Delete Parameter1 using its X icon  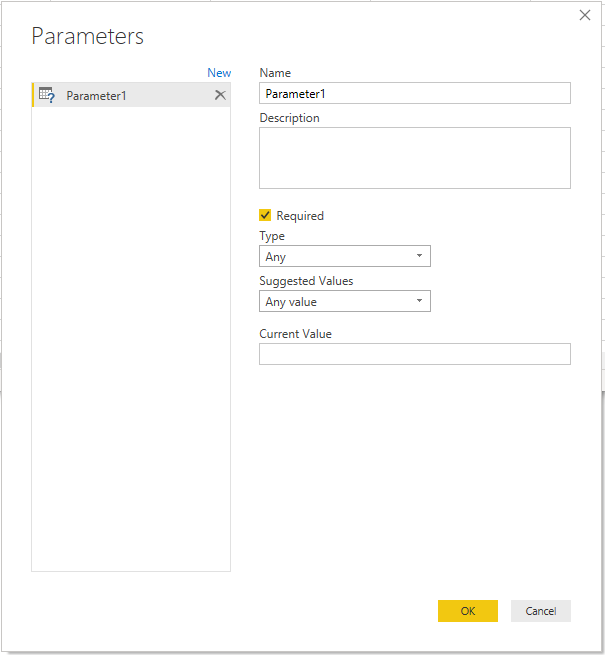(220, 95)
